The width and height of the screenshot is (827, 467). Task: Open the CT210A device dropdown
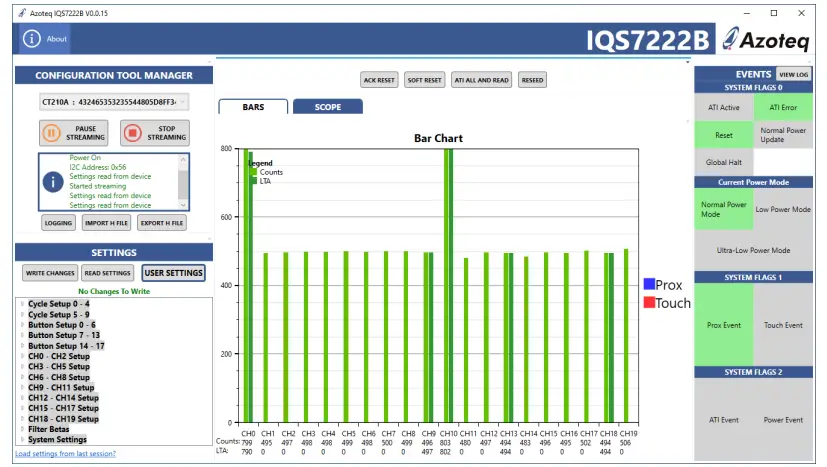[113, 102]
